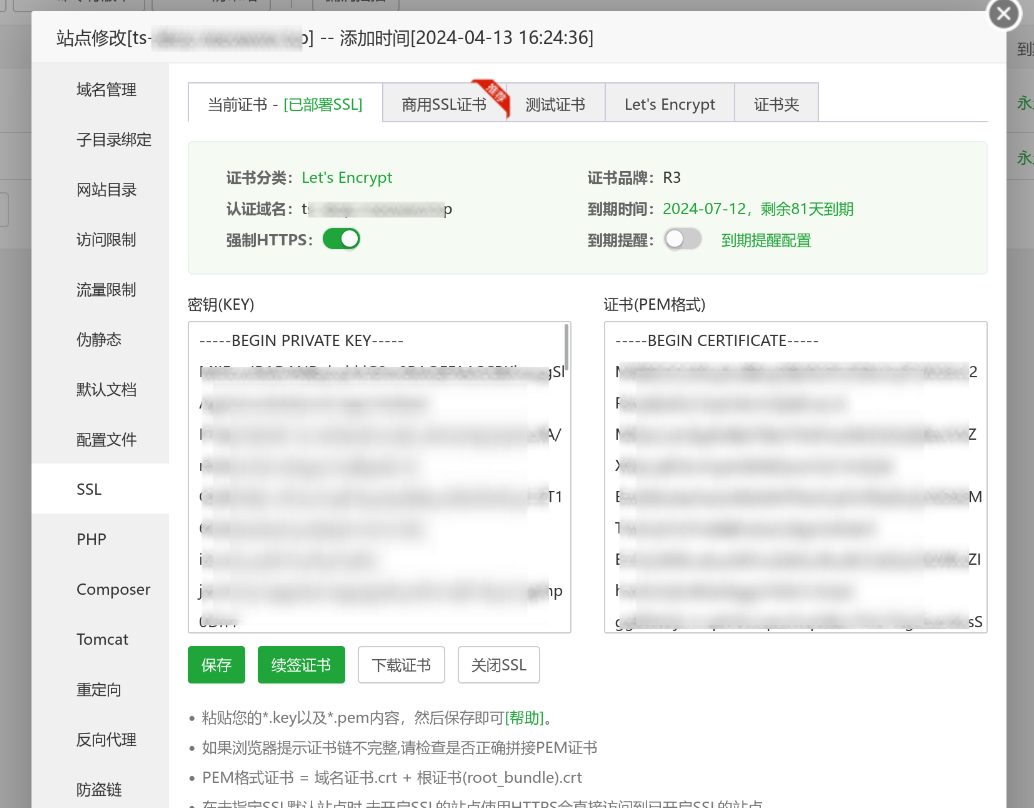Viewport: 1034px width, 808px height.
Task: Select the 当前证书 tab
Action: pos(284,104)
